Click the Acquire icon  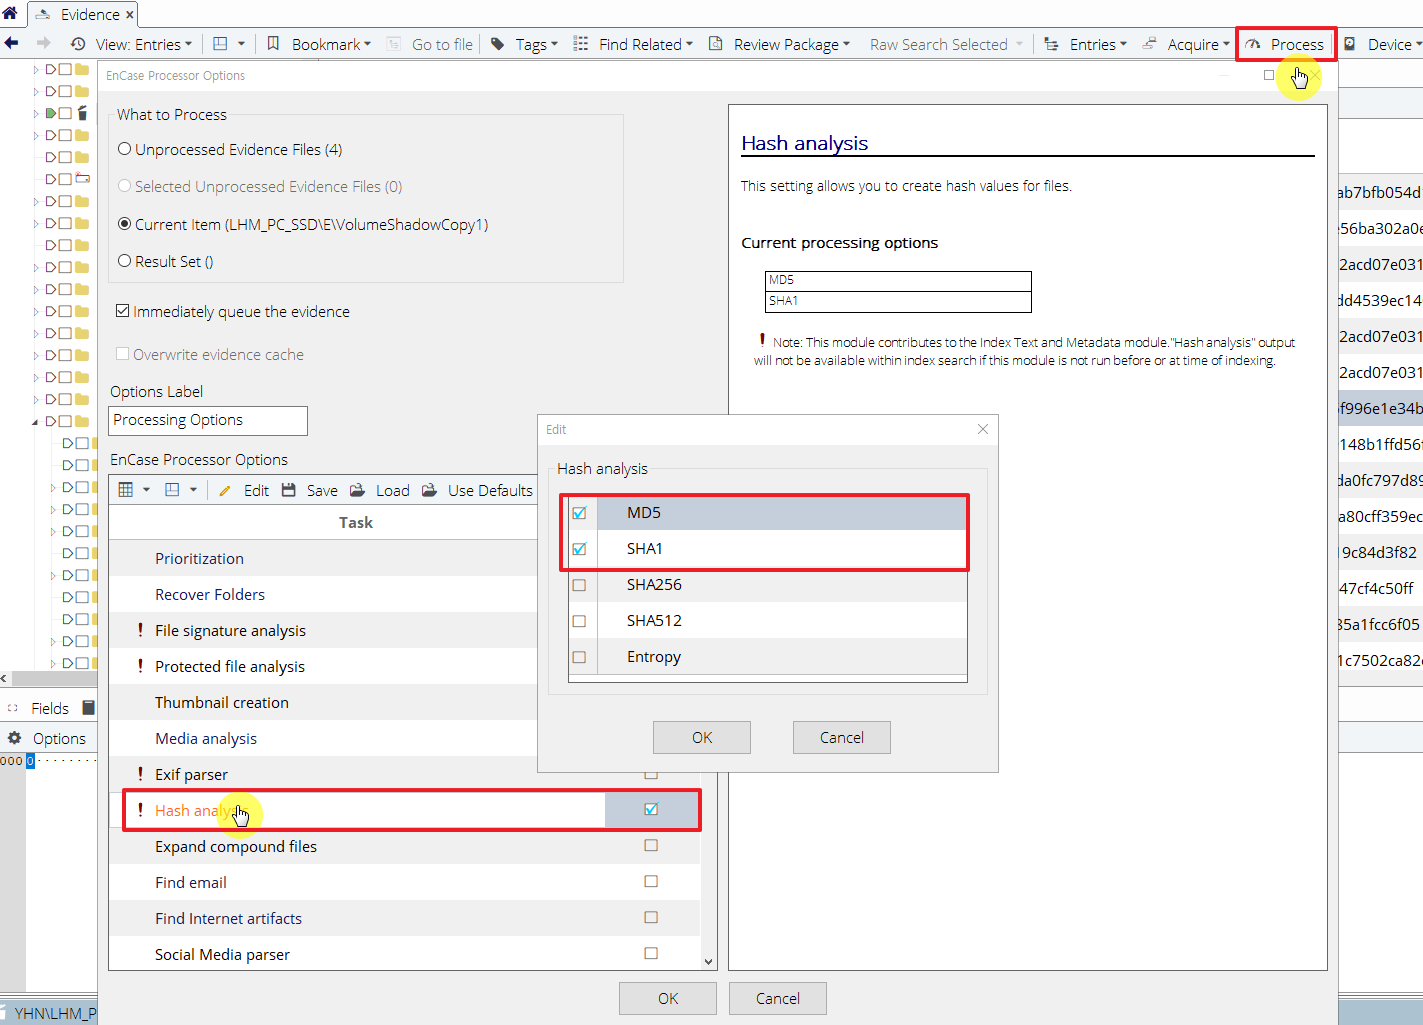pos(1150,44)
